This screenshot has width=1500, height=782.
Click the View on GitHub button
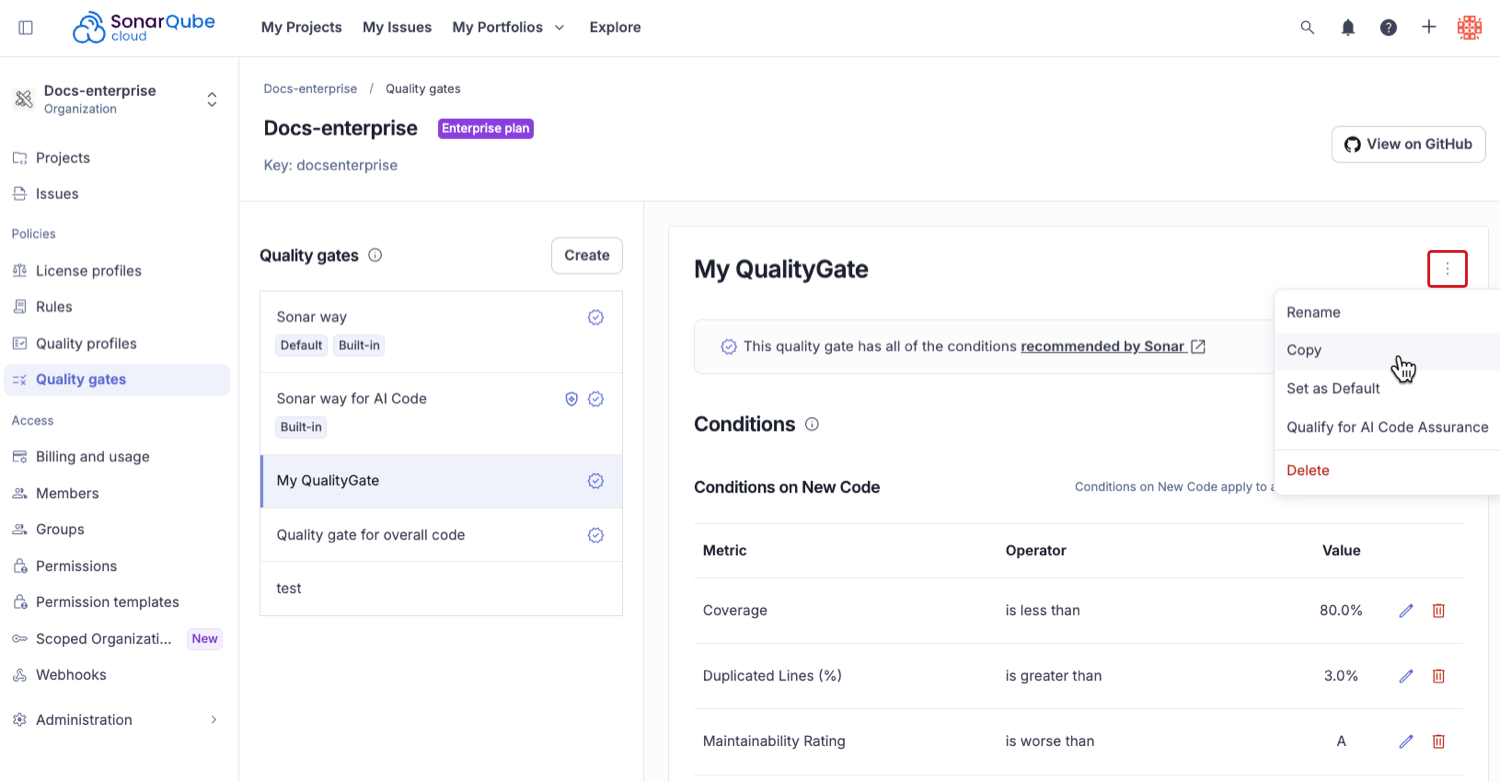1408,144
